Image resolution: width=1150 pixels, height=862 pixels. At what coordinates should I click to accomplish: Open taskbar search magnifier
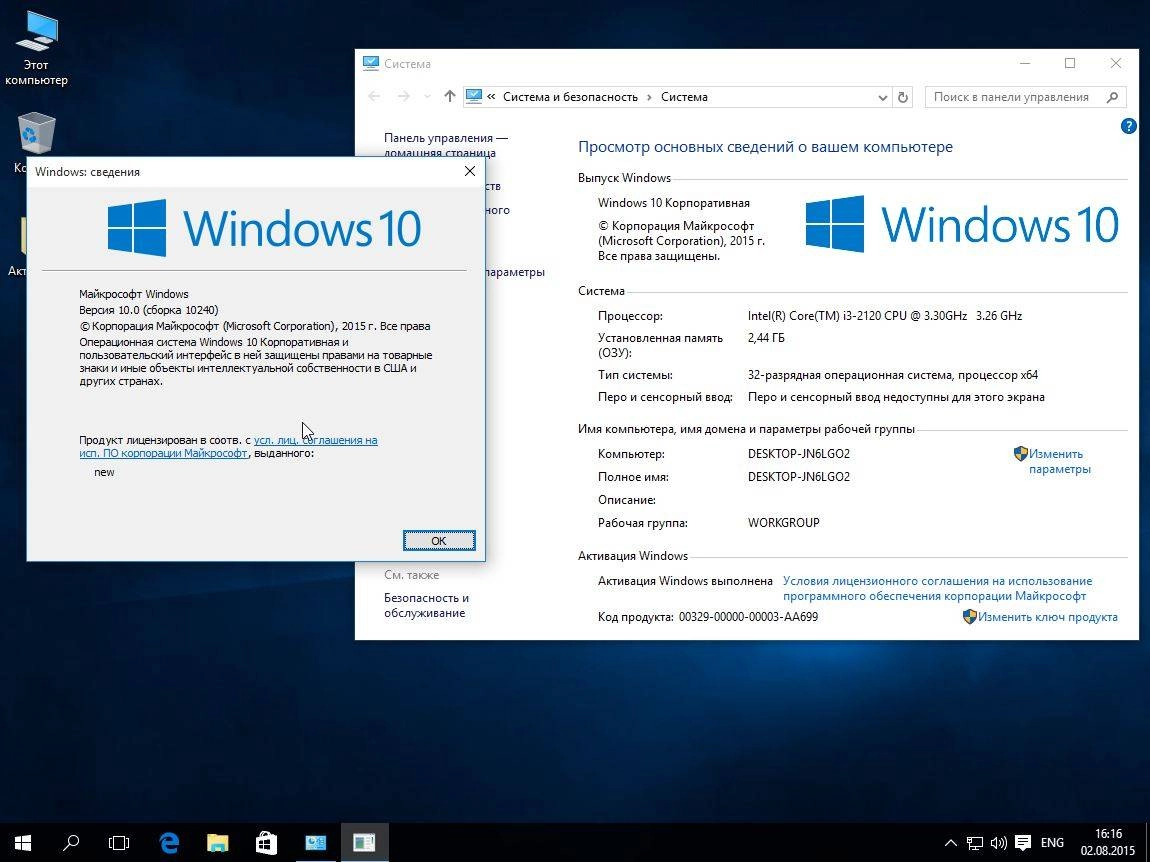[71, 843]
